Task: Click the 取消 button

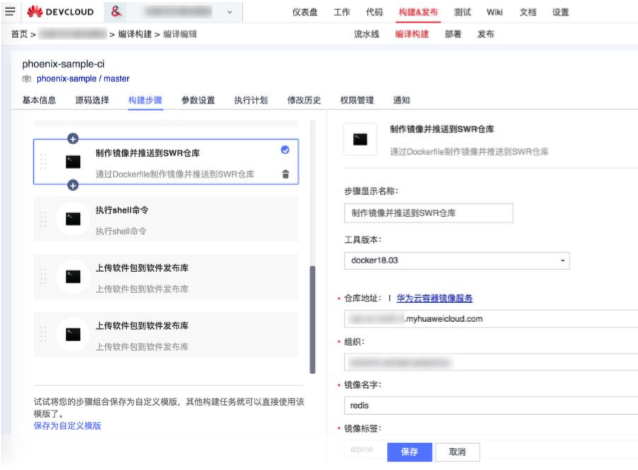Action: (x=457, y=452)
